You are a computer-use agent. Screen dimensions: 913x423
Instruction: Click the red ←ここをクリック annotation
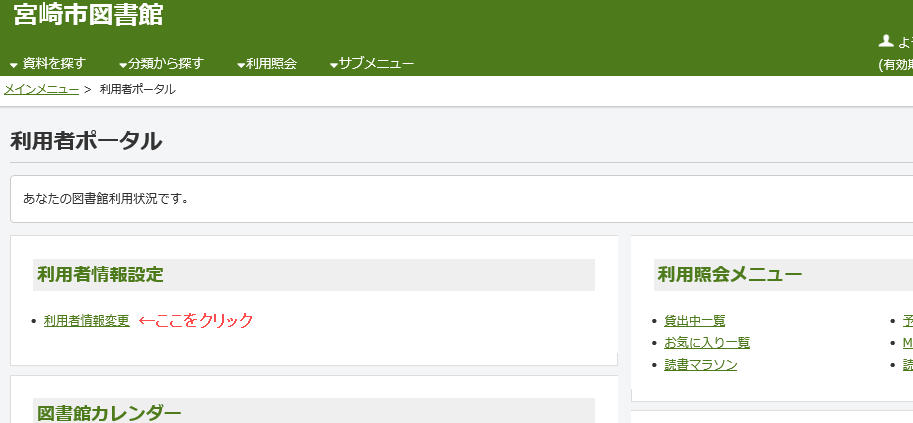pyautogui.click(x=196, y=320)
